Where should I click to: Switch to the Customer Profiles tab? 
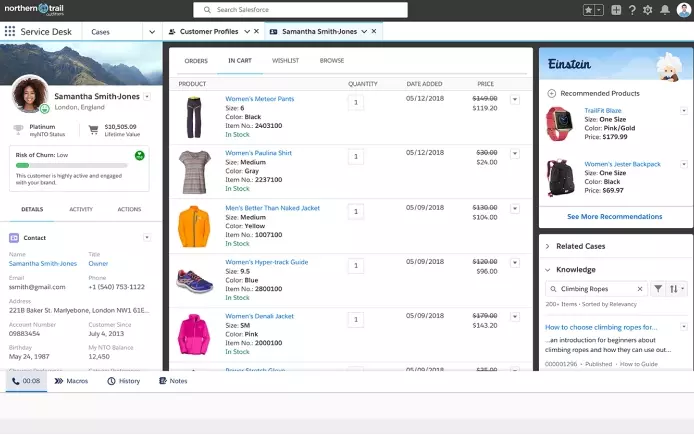[209, 31]
